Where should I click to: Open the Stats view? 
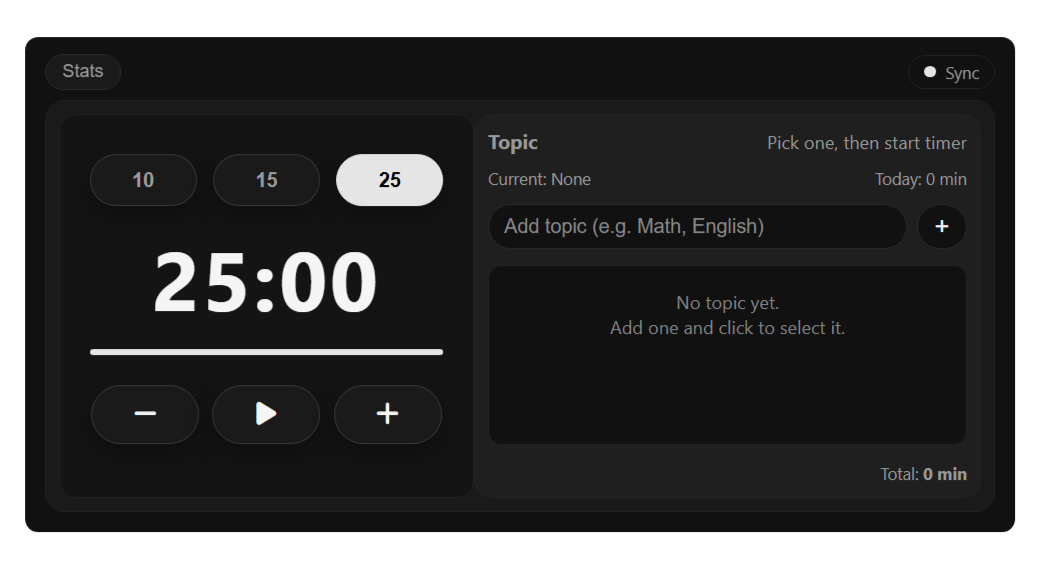(83, 71)
